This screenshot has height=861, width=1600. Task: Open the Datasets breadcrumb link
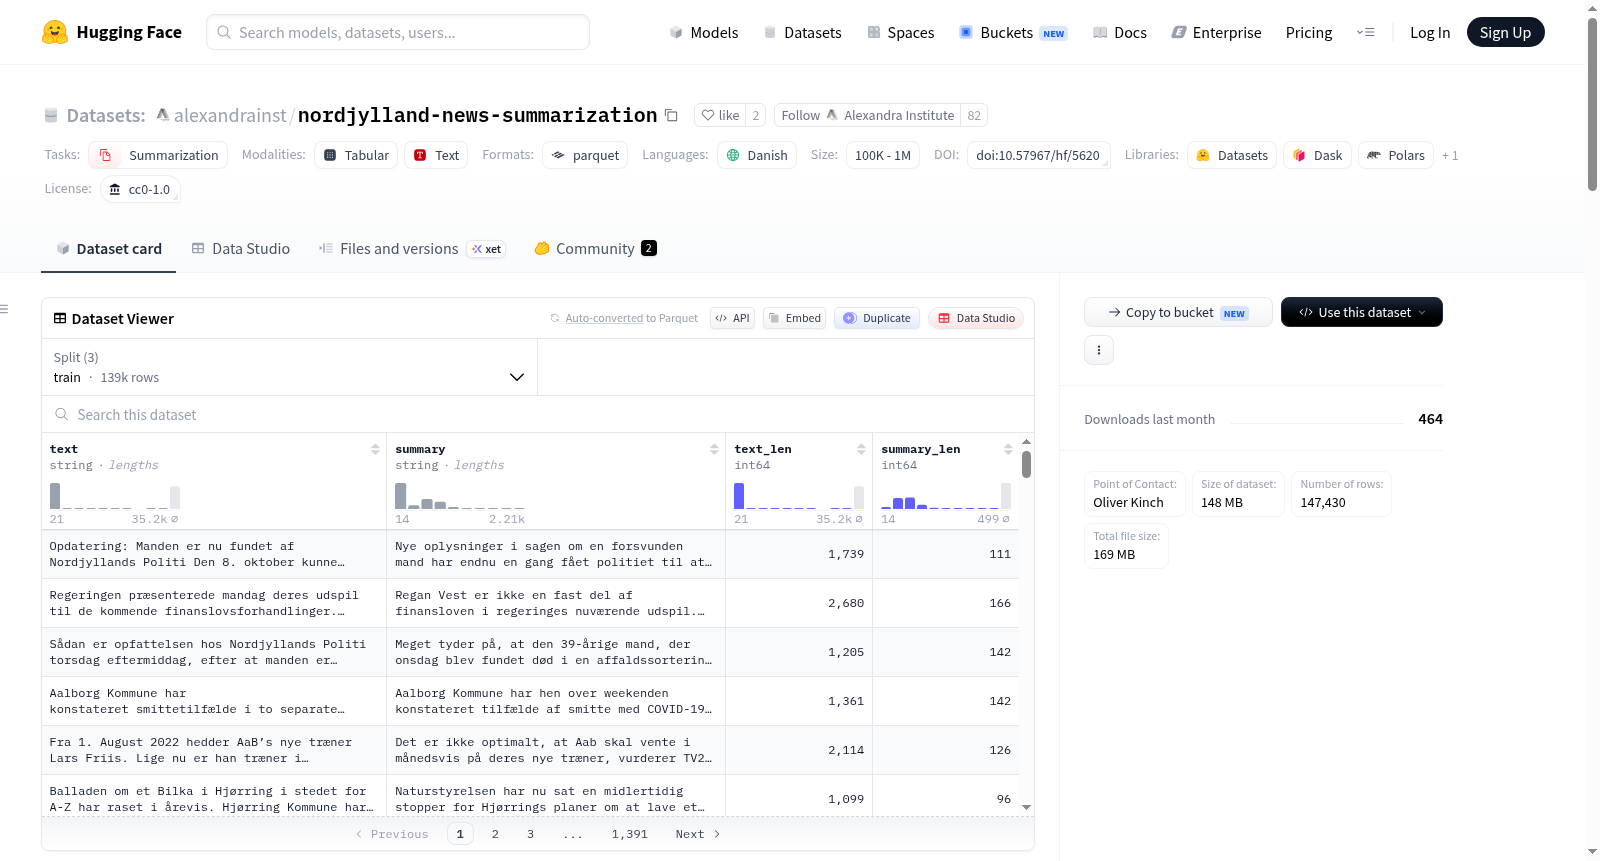point(105,116)
